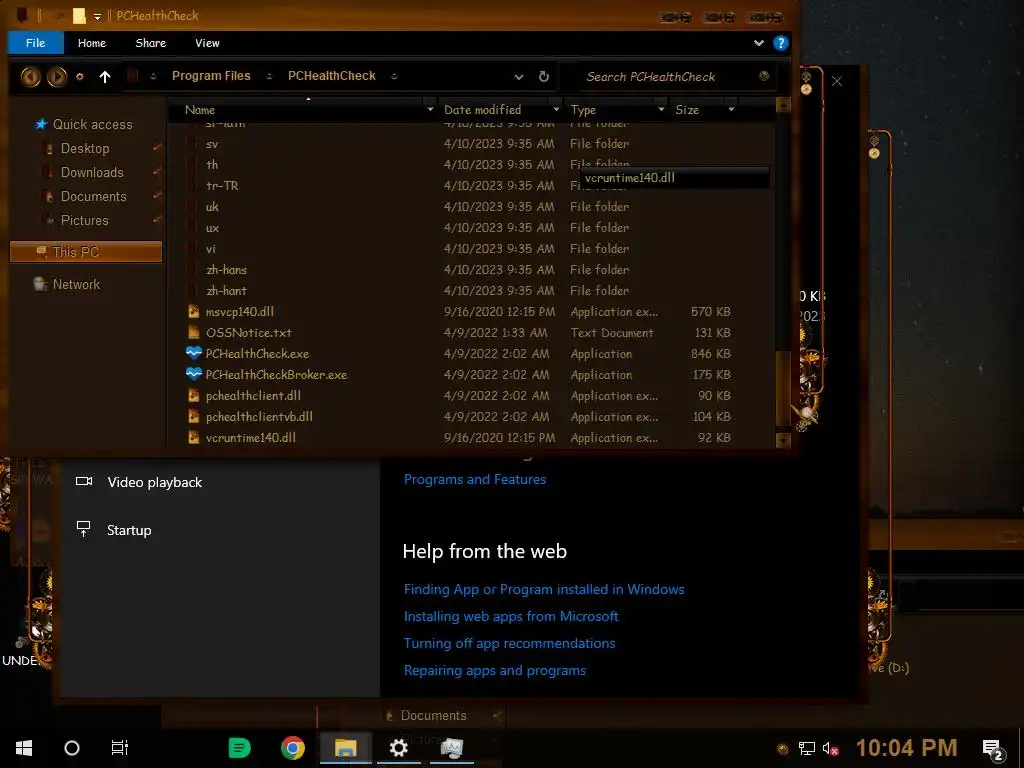This screenshot has height=768, width=1024.
Task: Open Explorer help with the question mark icon
Action: click(780, 43)
